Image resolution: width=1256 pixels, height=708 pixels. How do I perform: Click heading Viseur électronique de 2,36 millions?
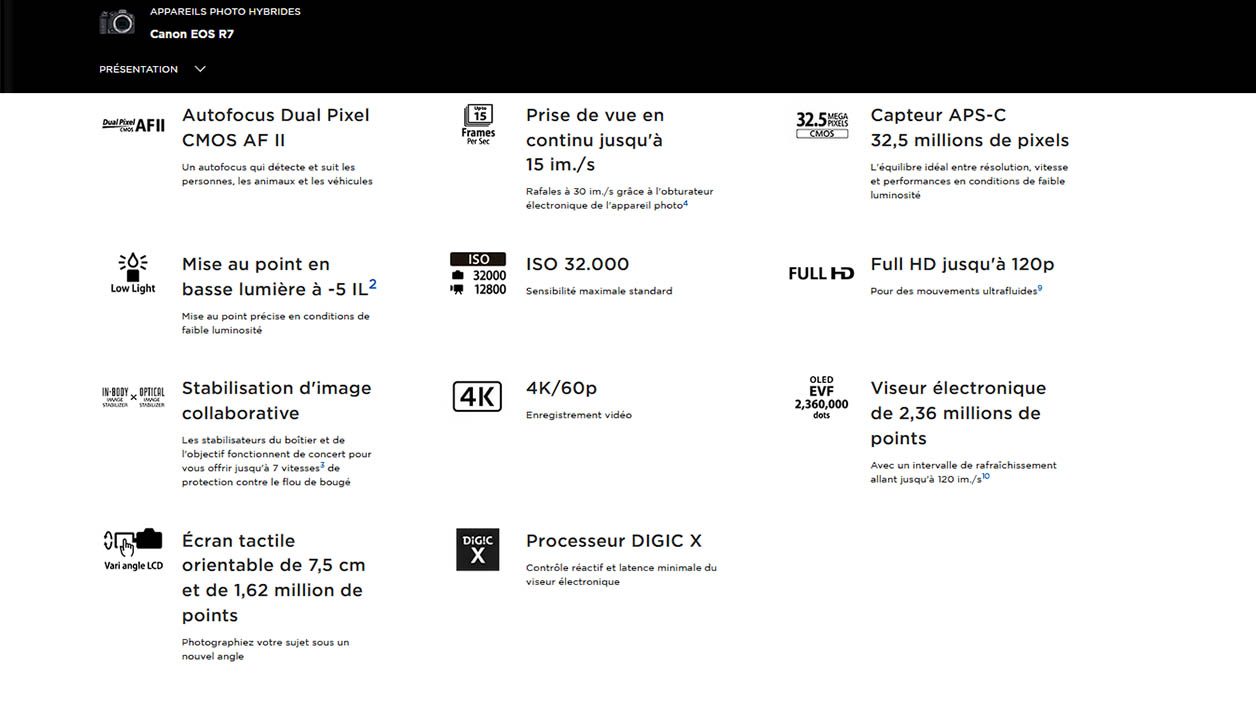(958, 413)
